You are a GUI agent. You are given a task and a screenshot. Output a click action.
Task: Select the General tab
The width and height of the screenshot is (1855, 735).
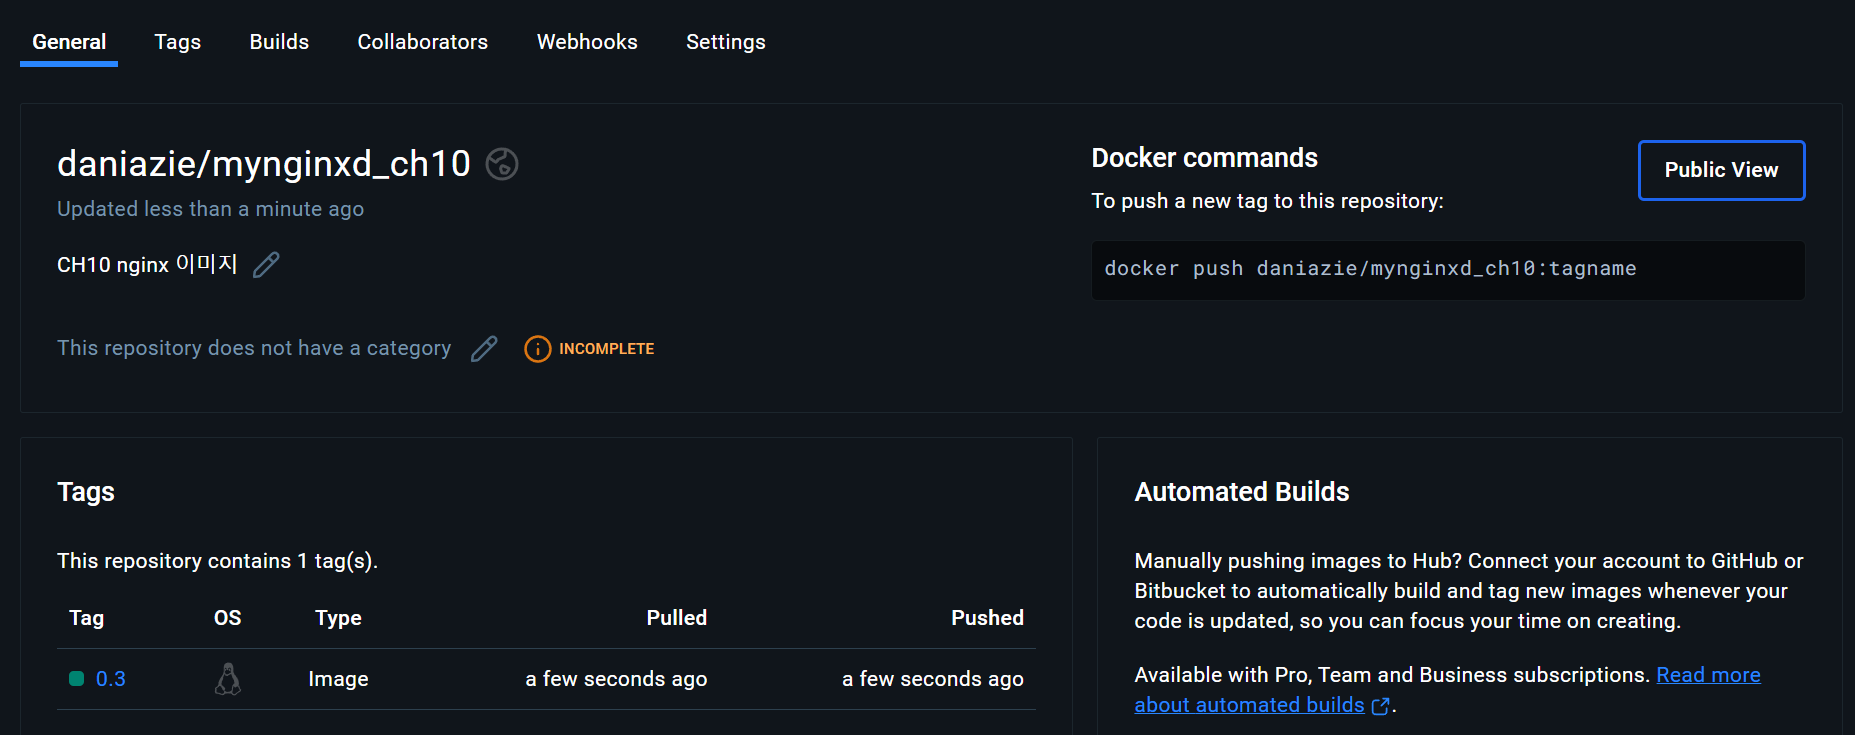click(69, 42)
